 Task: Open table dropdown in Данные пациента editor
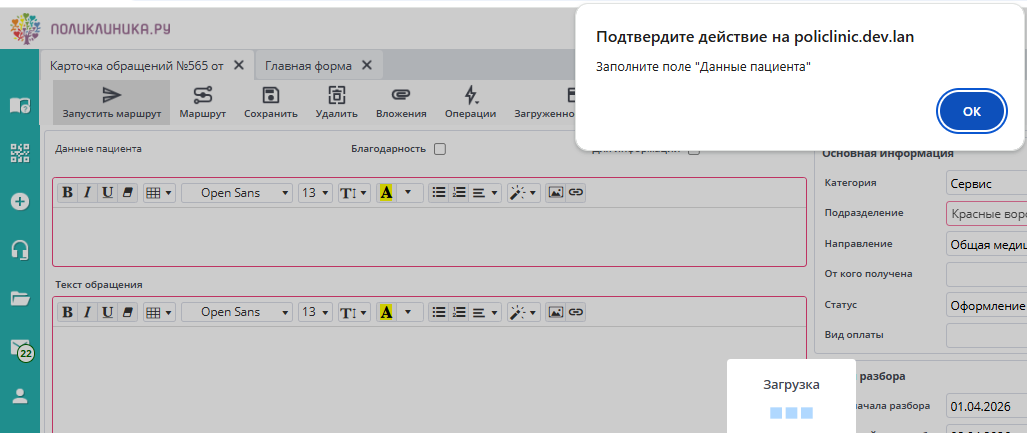tap(159, 193)
